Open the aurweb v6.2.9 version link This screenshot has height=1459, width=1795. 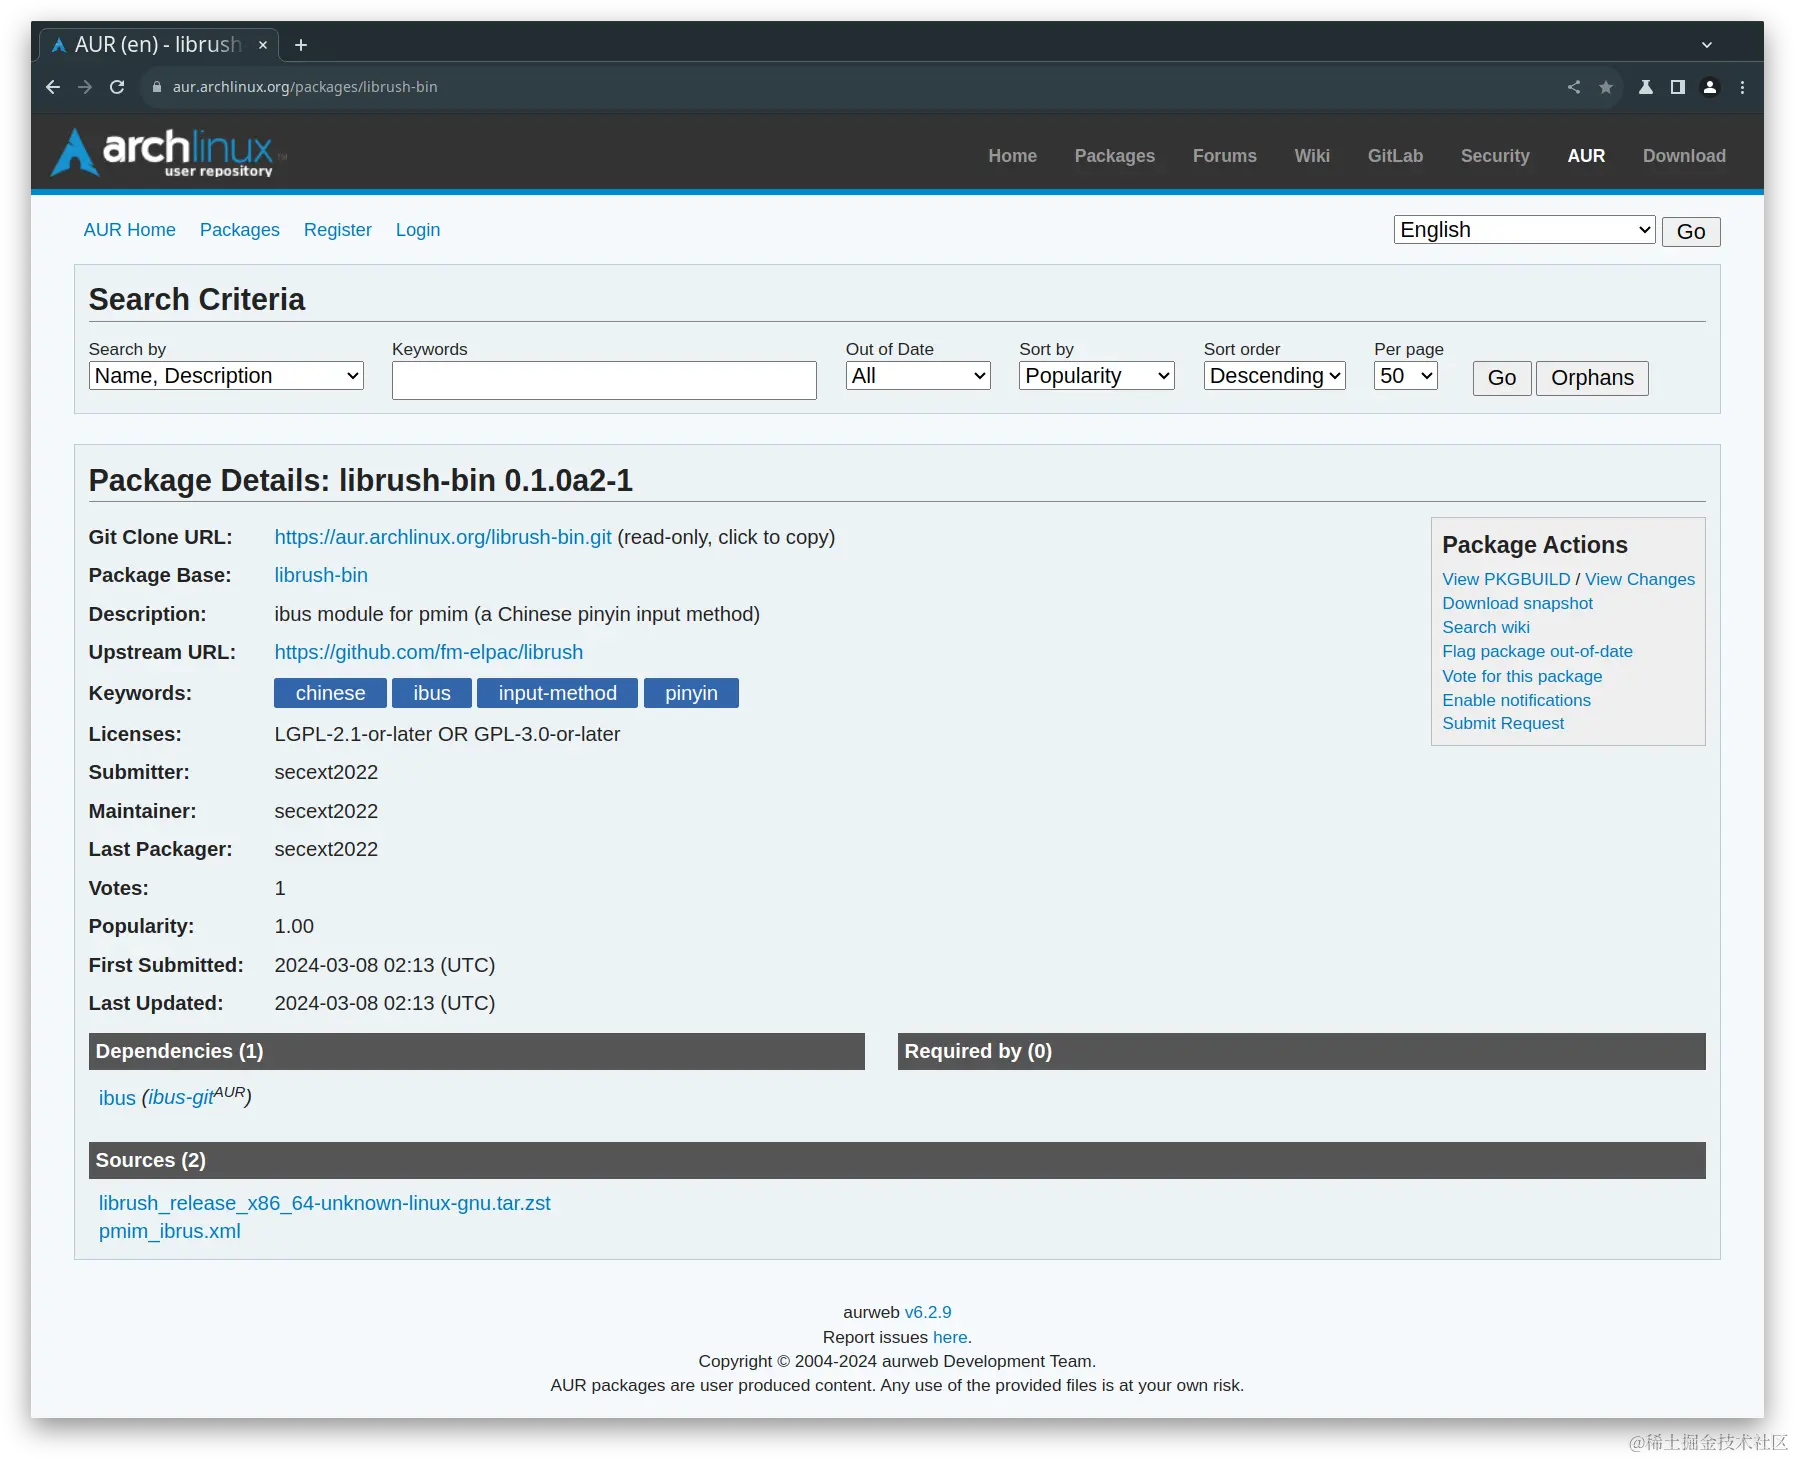point(928,1312)
